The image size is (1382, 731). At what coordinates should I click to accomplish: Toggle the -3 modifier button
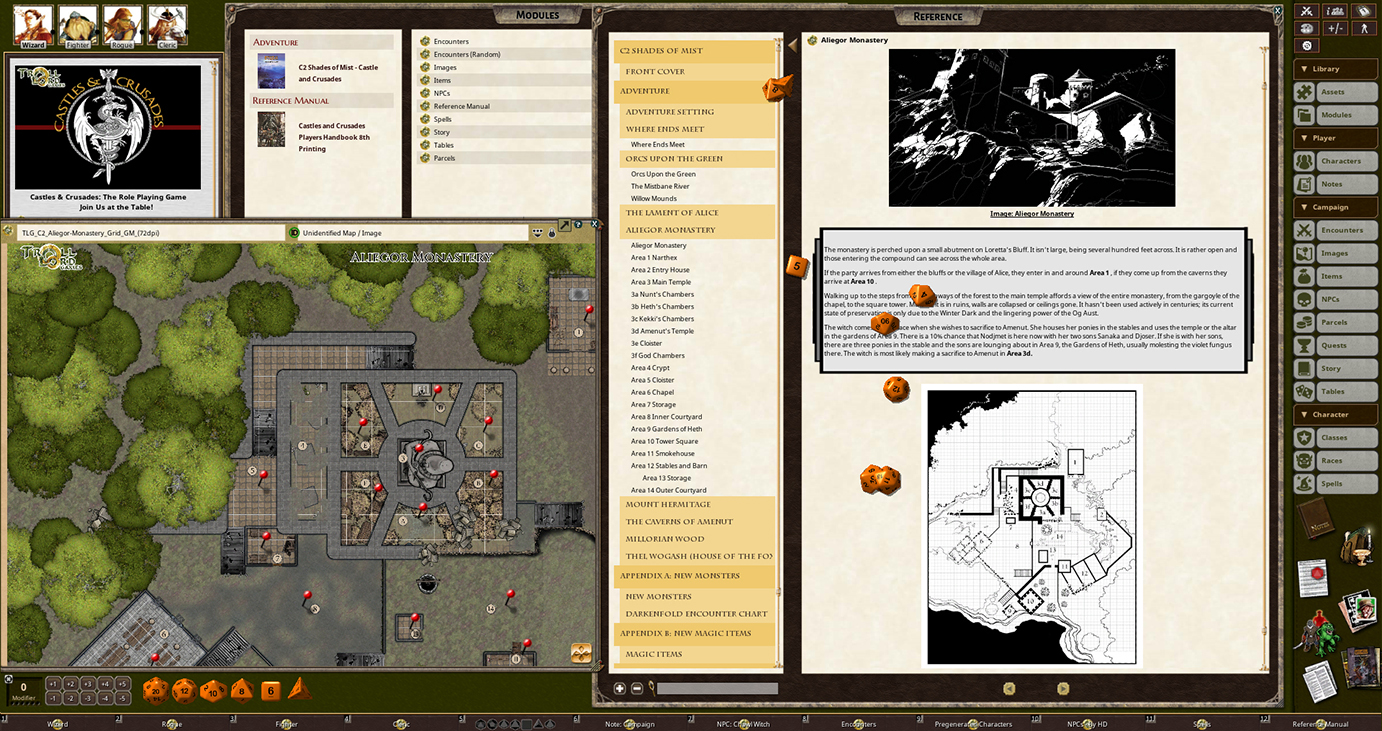(87, 699)
